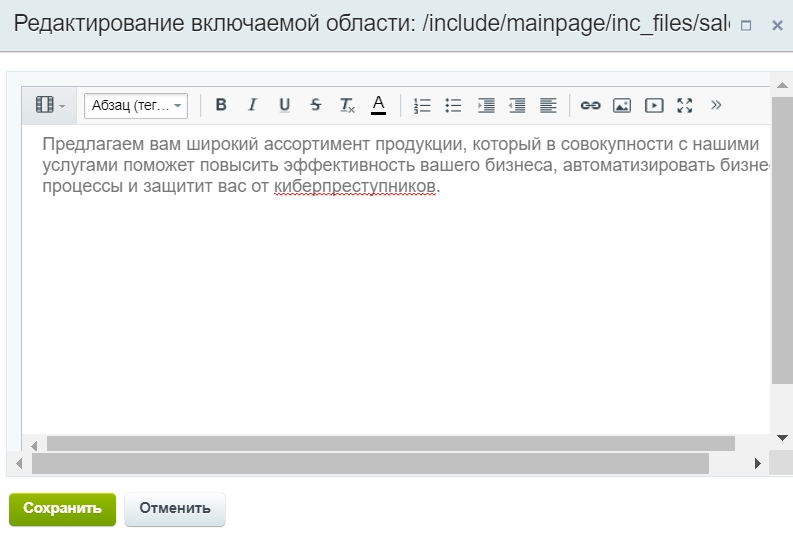Open the editor view mode switcher

(x=50, y=105)
